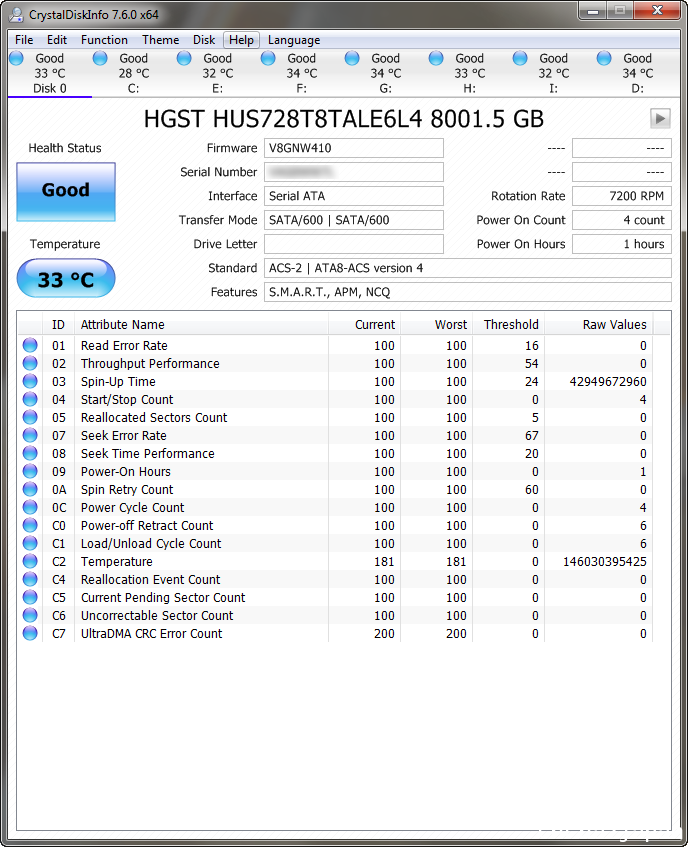Open the Disk menu
Viewport: 688px width, 847px height.
tap(204, 40)
